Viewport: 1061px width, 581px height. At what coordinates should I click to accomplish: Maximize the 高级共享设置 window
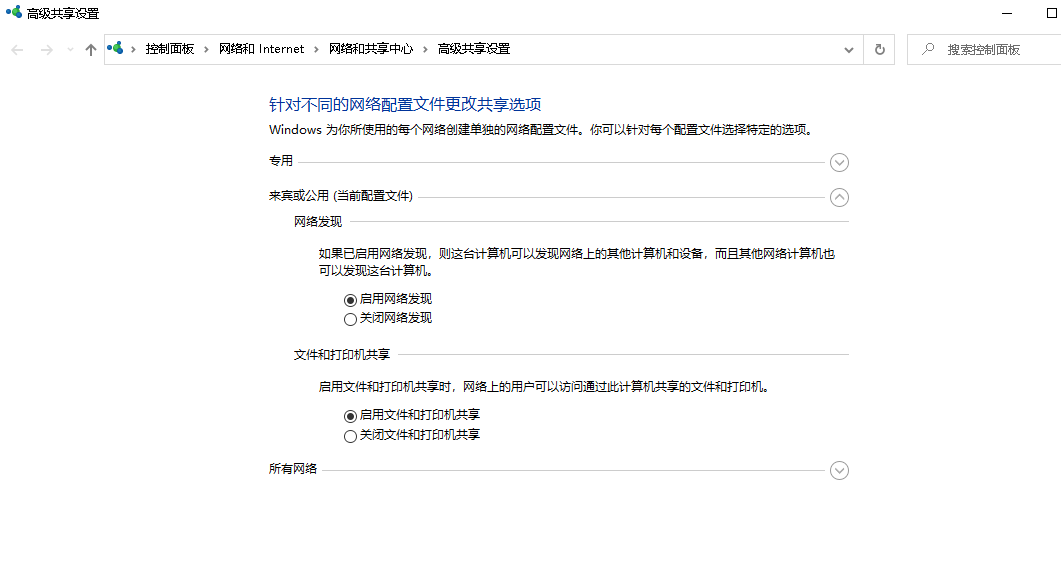(x=1052, y=13)
